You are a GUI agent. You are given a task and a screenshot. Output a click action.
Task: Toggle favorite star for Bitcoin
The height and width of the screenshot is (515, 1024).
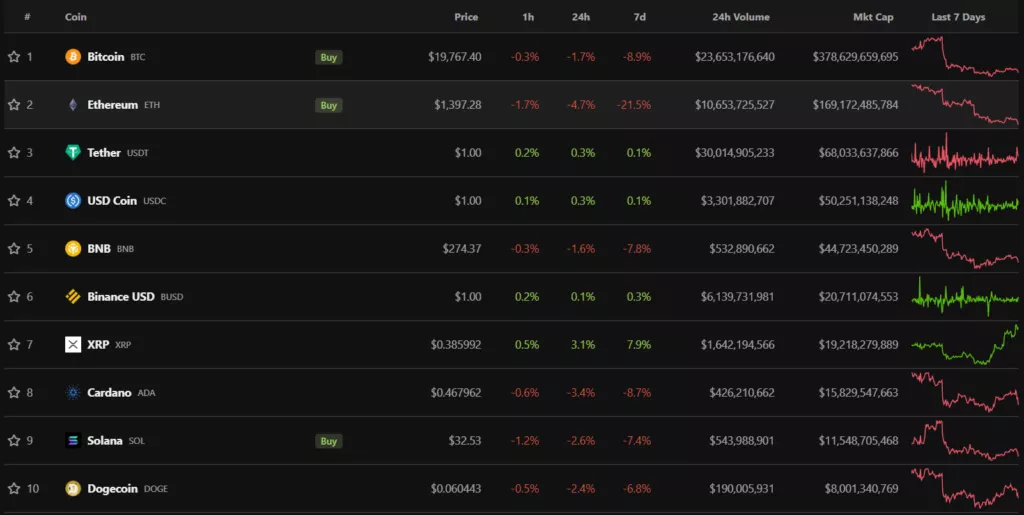(x=14, y=57)
